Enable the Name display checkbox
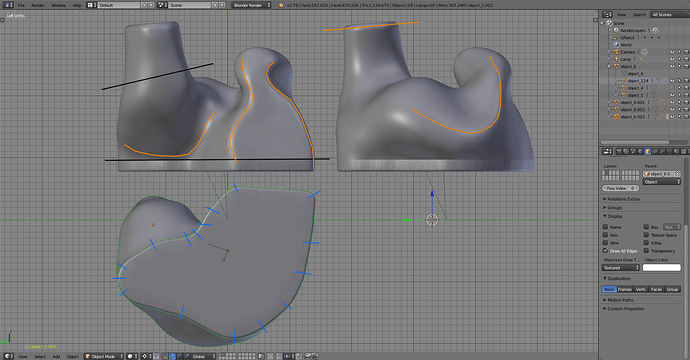 tap(605, 227)
